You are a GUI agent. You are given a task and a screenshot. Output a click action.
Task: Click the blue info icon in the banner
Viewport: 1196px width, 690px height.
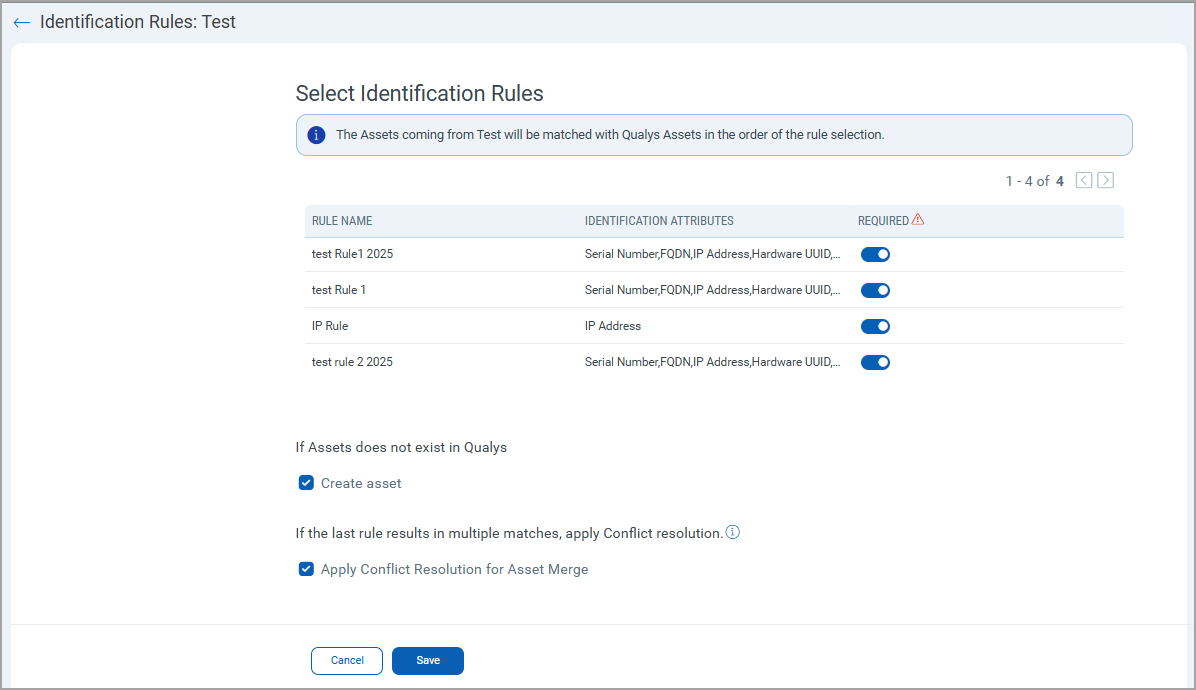coord(316,135)
